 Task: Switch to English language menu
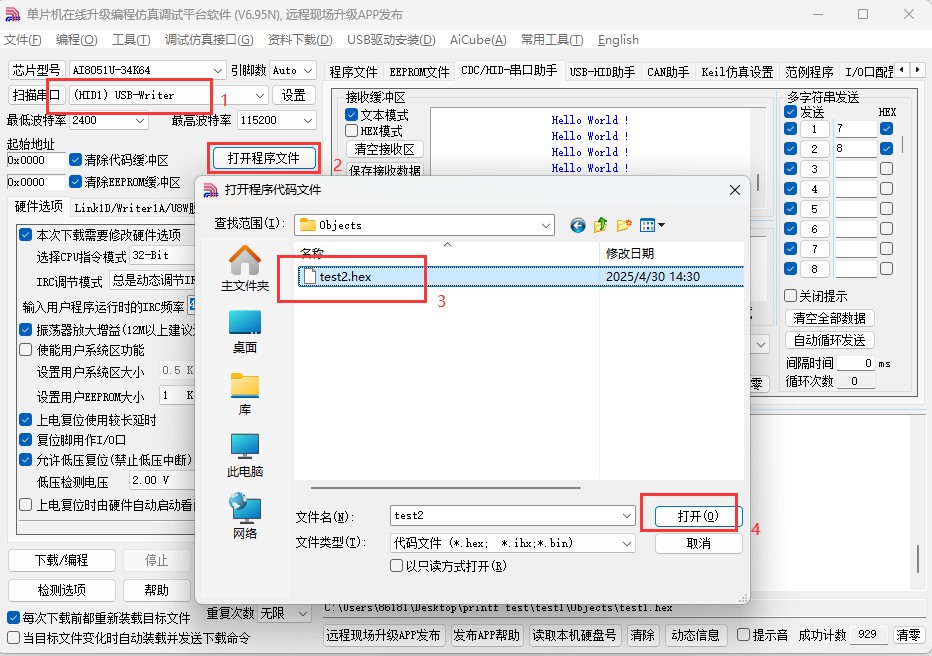pyautogui.click(x=618, y=40)
